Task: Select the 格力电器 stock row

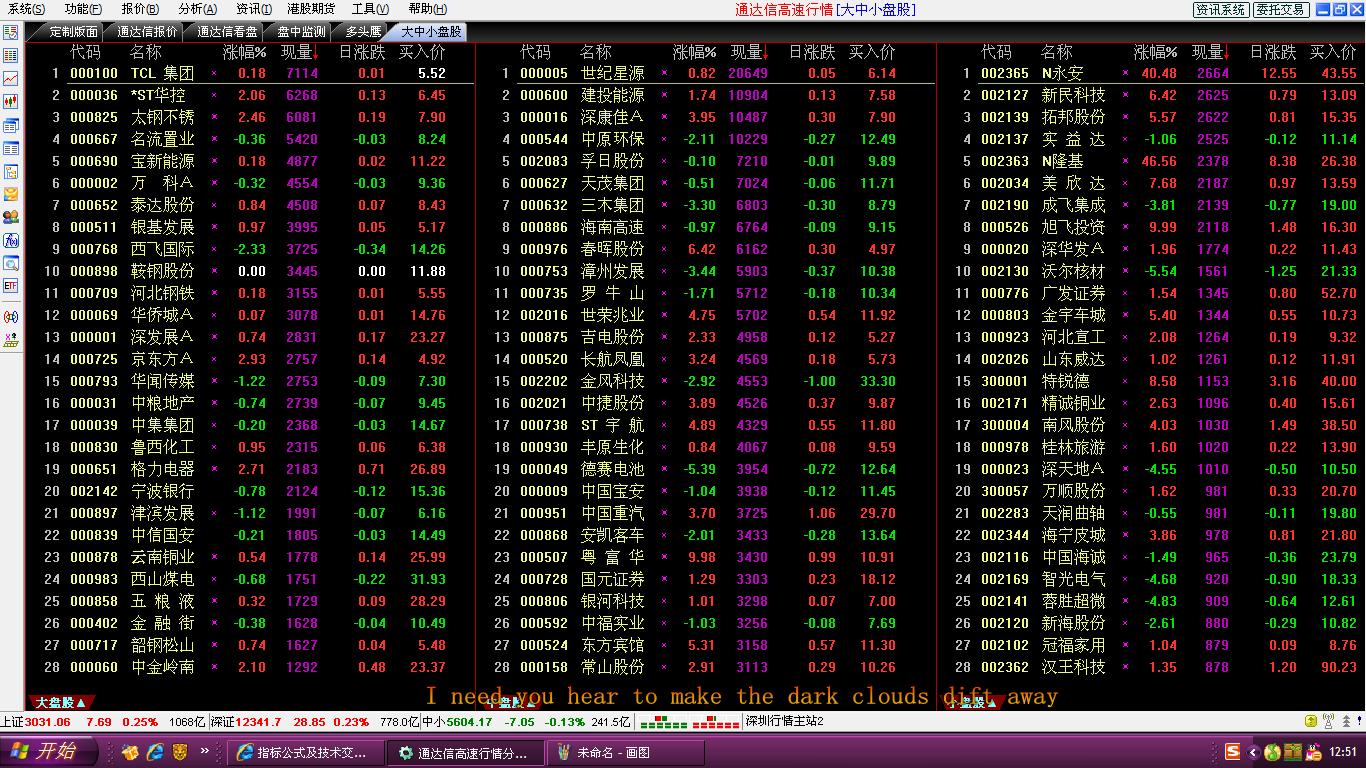Action: (250, 469)
